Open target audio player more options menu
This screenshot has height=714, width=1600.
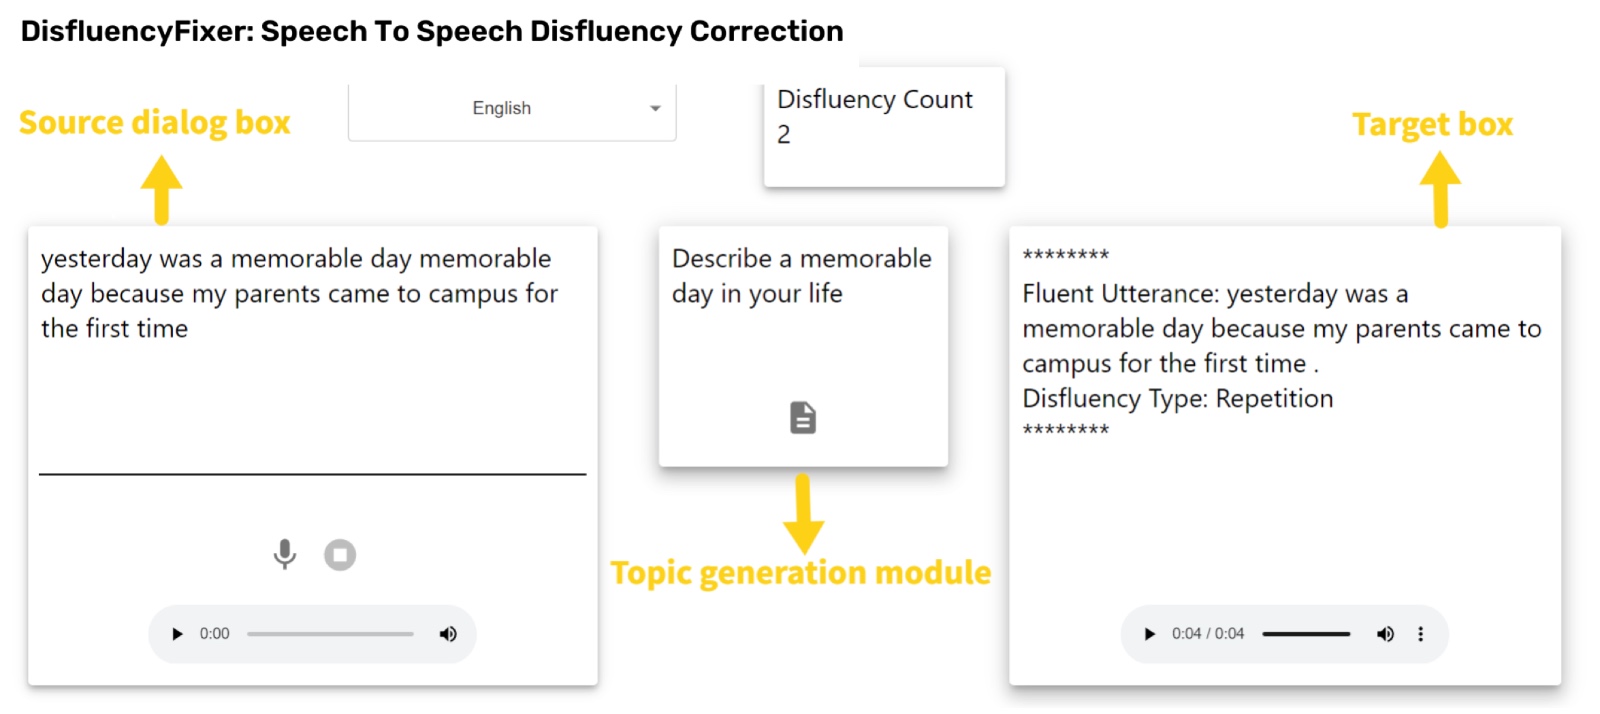click(x=1420, y=634)
